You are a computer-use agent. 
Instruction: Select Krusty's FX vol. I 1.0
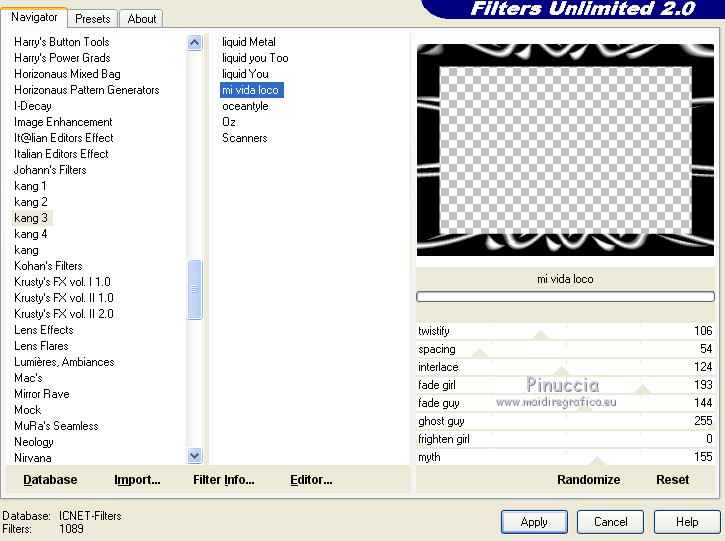tap(62, 282)
